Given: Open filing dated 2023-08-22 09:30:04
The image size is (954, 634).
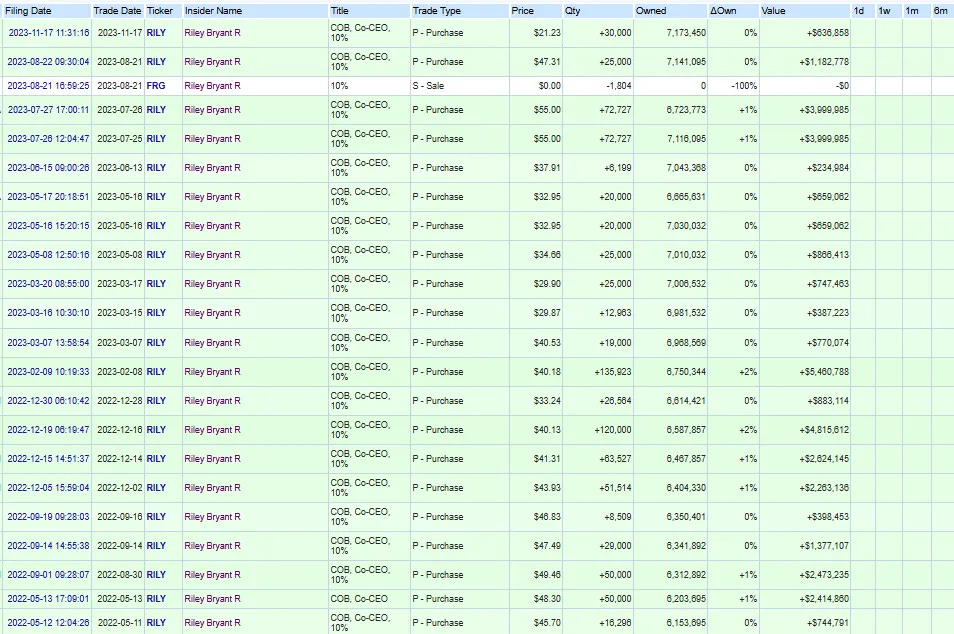Looking at the screenshot, I should point(49,61).
